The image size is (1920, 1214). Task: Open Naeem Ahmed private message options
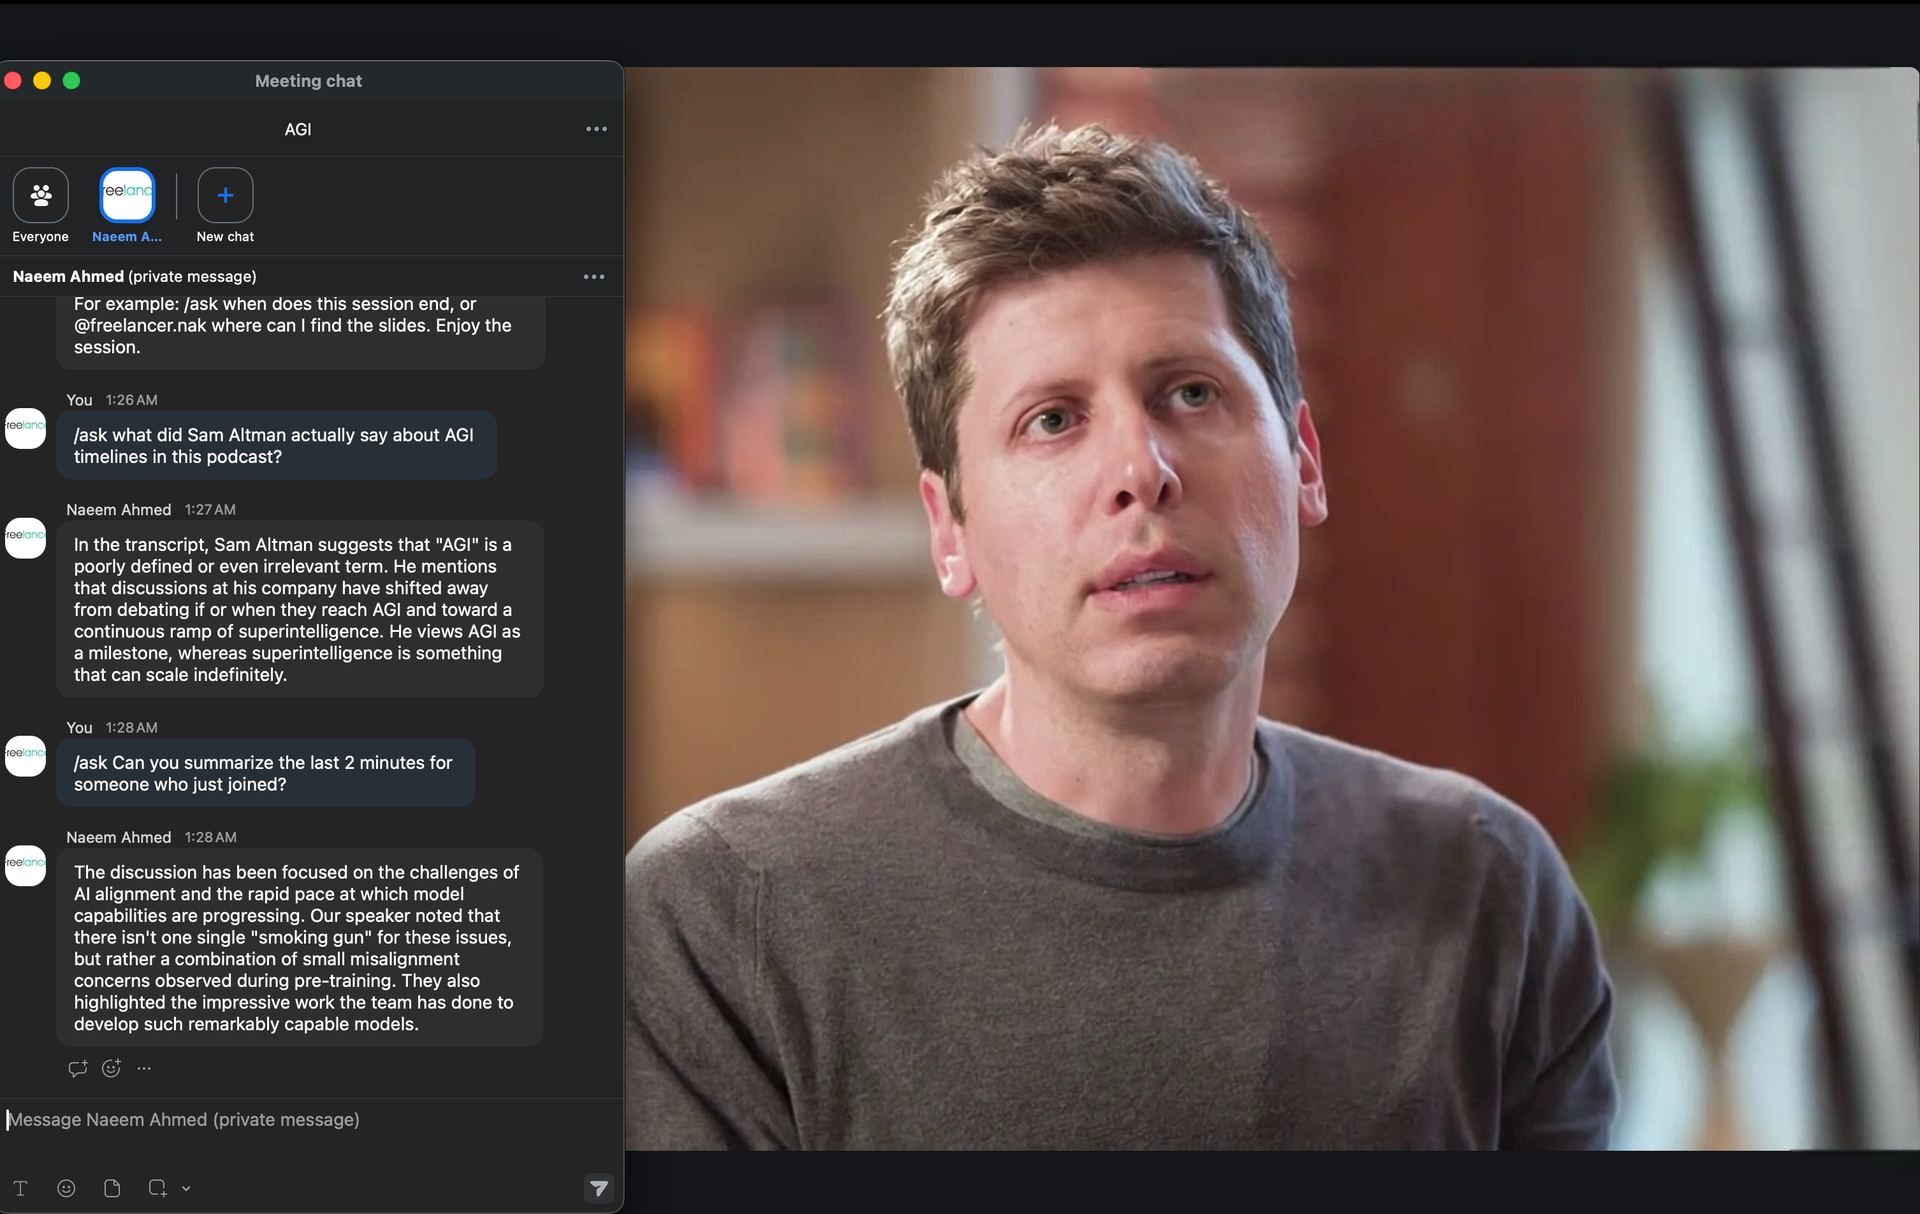coord(594,277)
